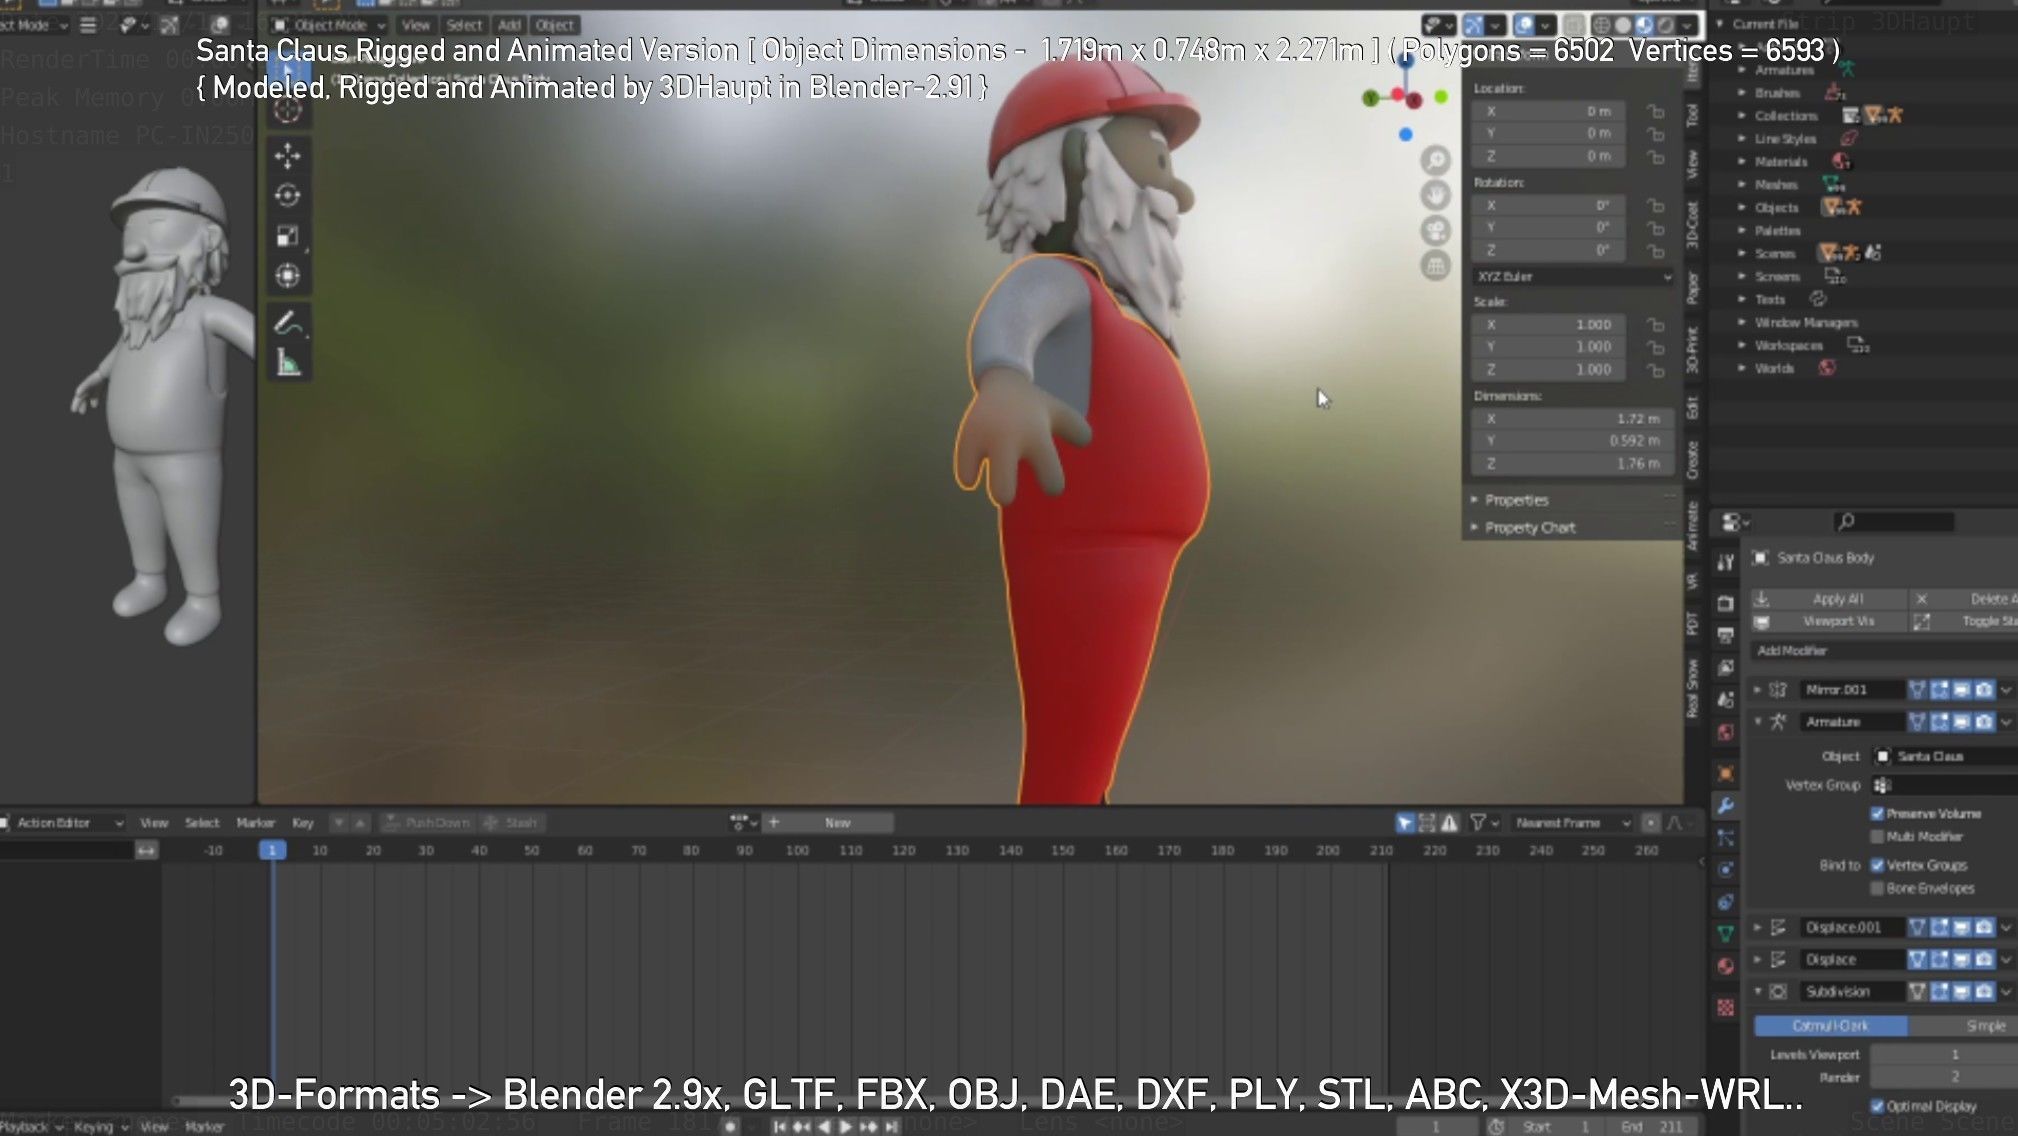Open the Object Data green triangle tab
Viewport: 2018px width, 1136px height.
1726,933
